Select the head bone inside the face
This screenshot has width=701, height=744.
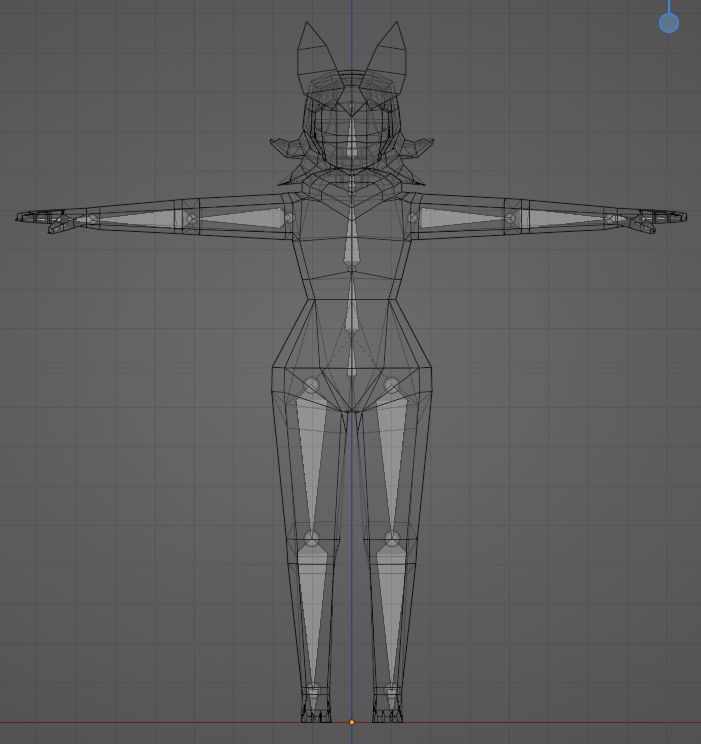352,136
